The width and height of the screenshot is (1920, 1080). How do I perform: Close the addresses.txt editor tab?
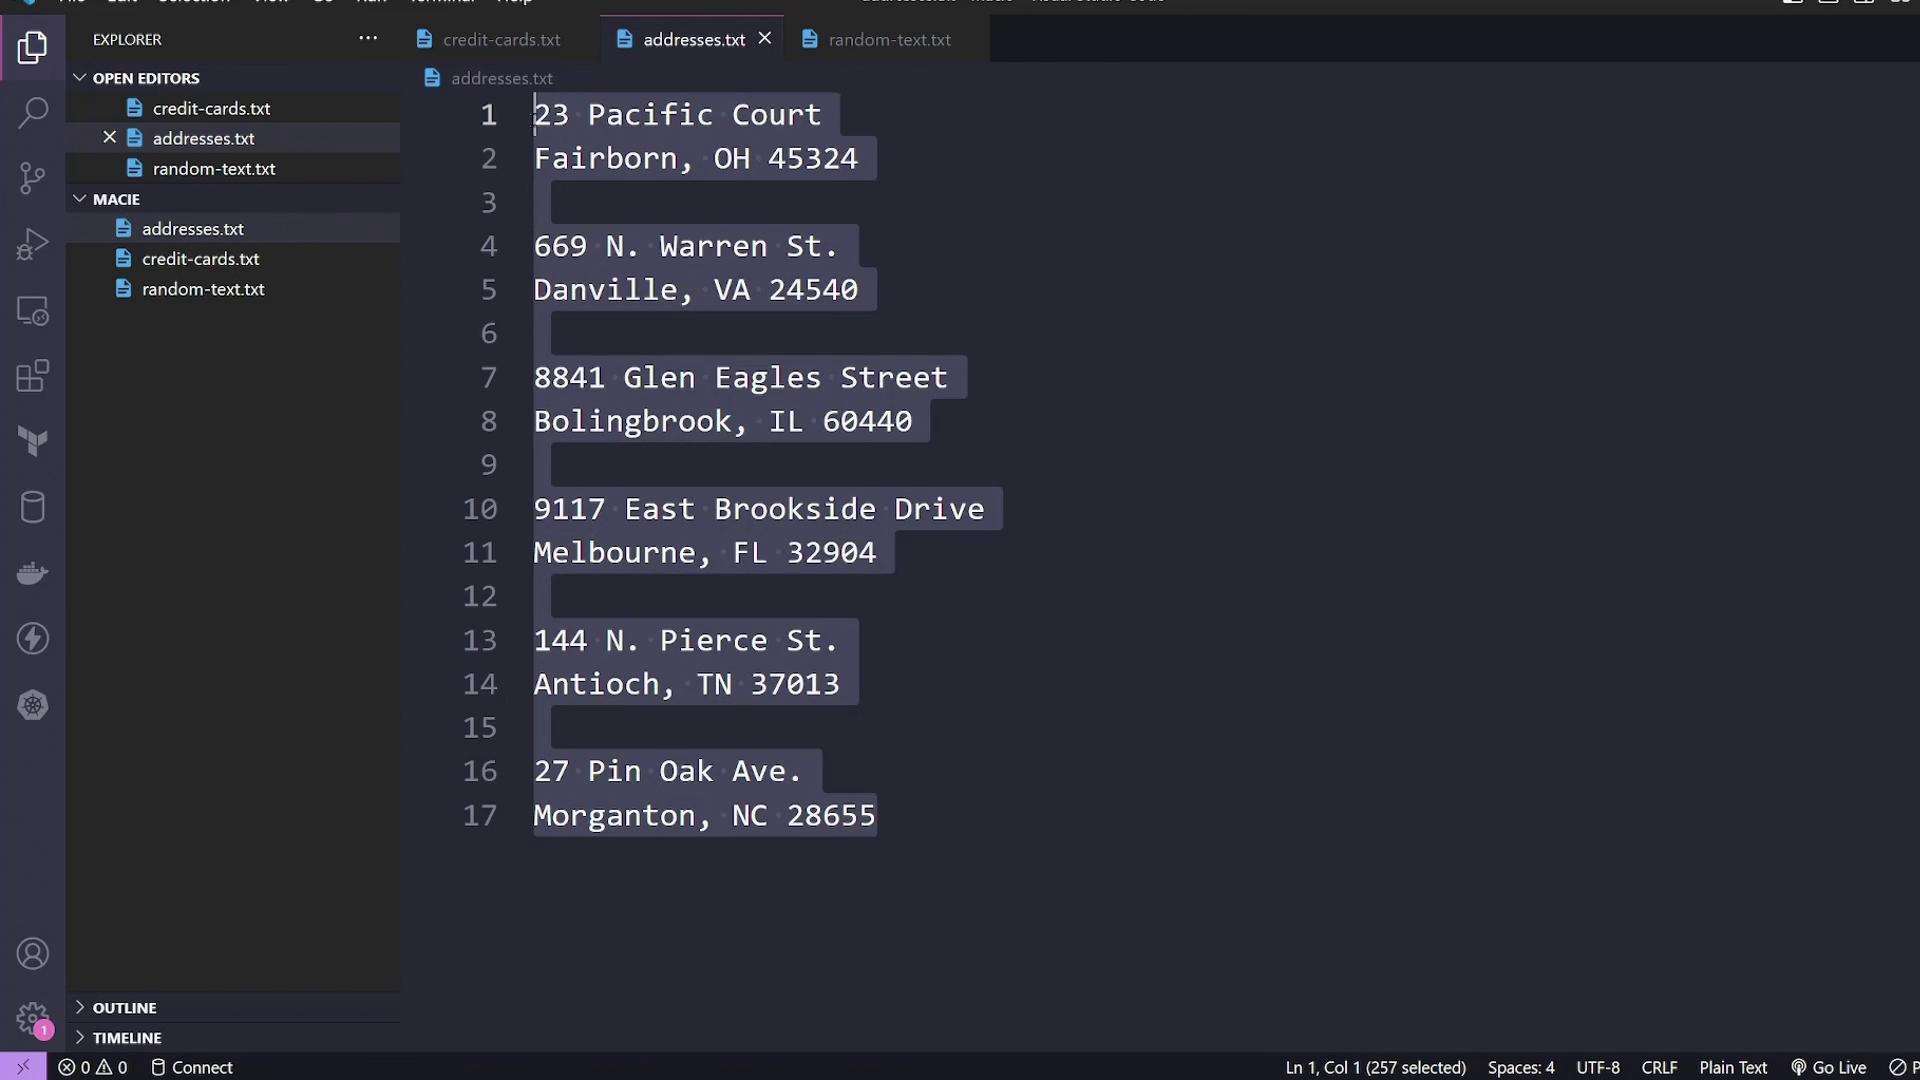pos(765,38)
